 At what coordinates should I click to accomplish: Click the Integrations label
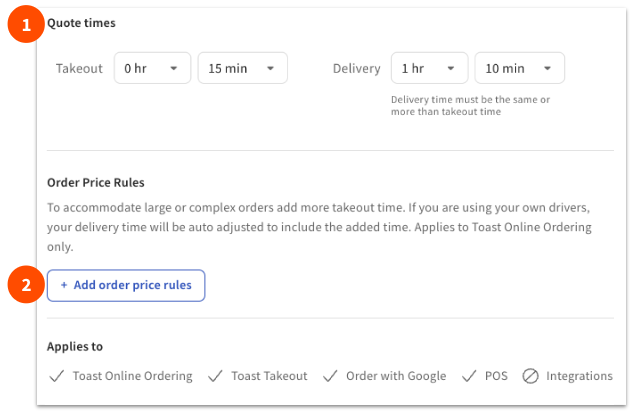[580, 376]
